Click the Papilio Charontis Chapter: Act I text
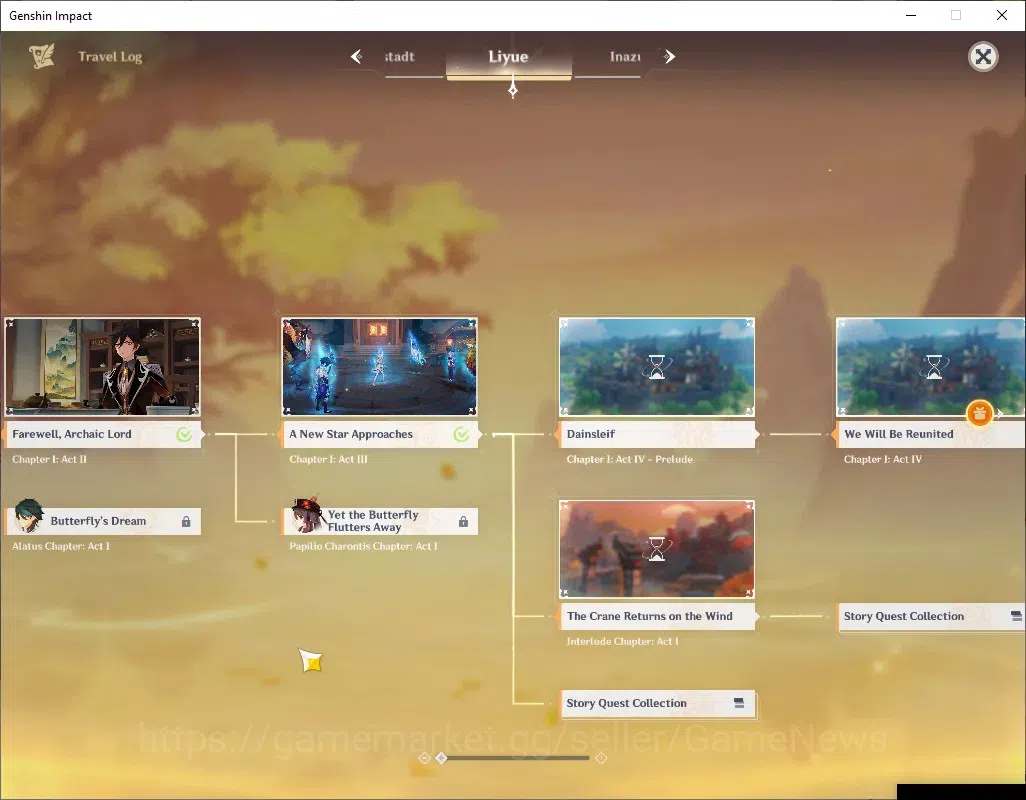Image resolution: width=1026 pixels, height=800 pixels. 364,546
